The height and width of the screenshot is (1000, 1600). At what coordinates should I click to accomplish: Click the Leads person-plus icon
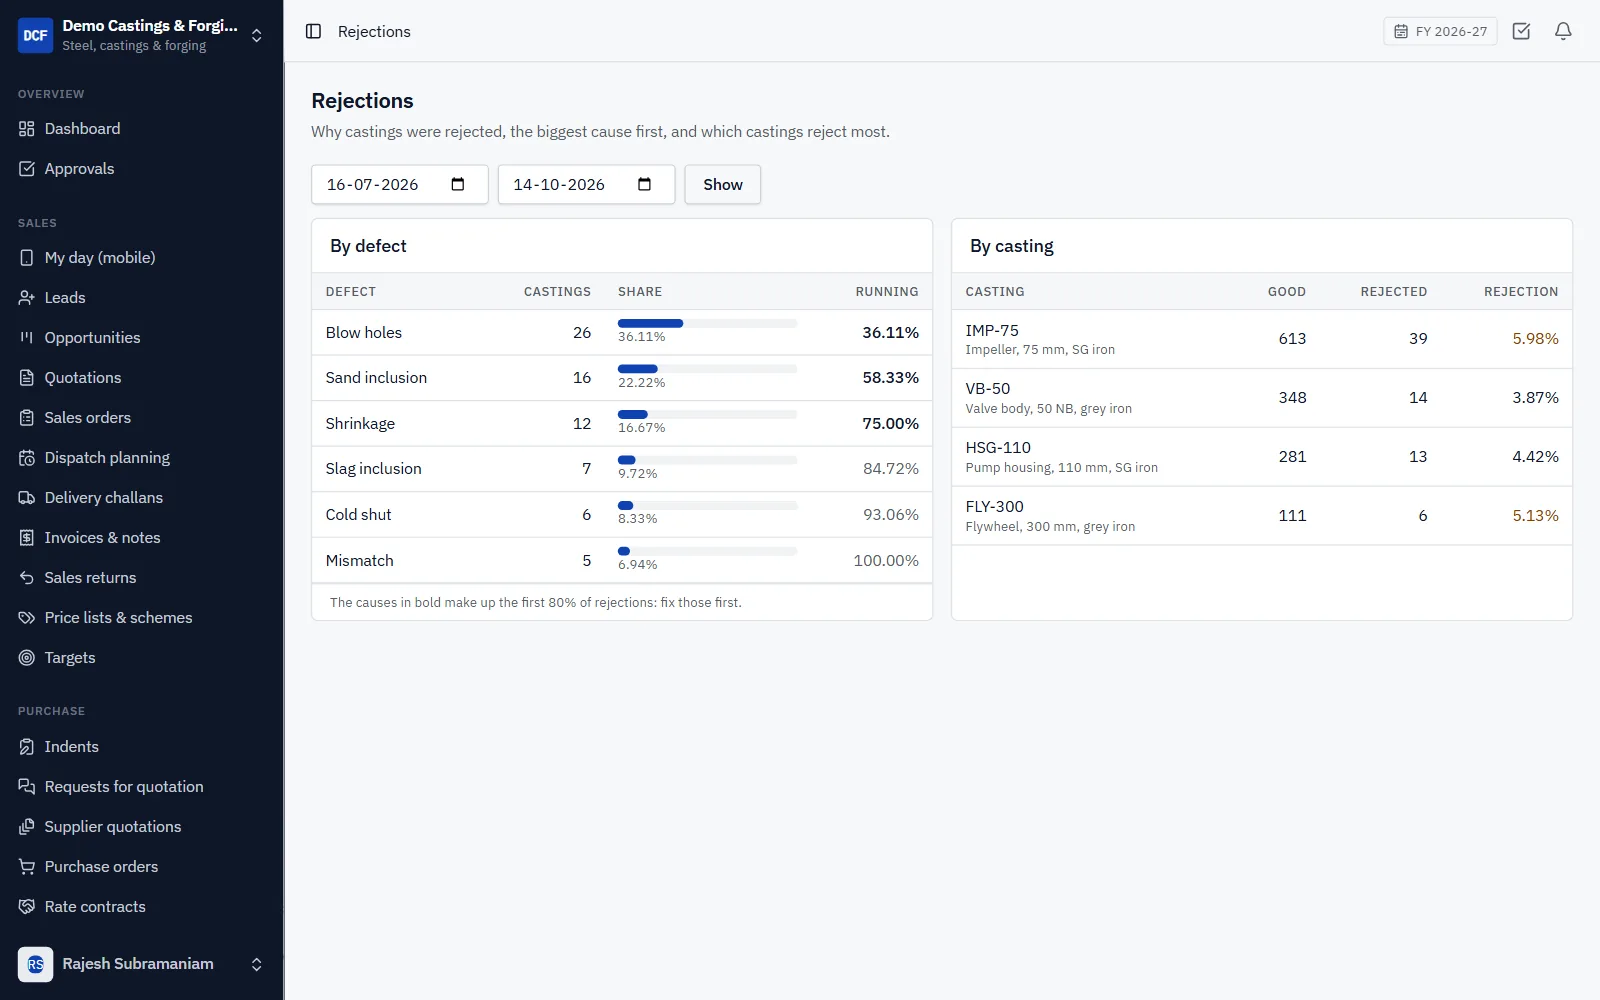point(27,298)
